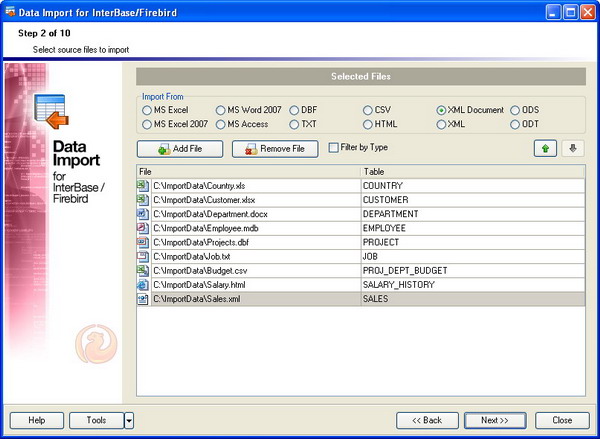Click the Excel icon beside Country.xls
This screenshot has width=600, height=439.
coord(143,186)
